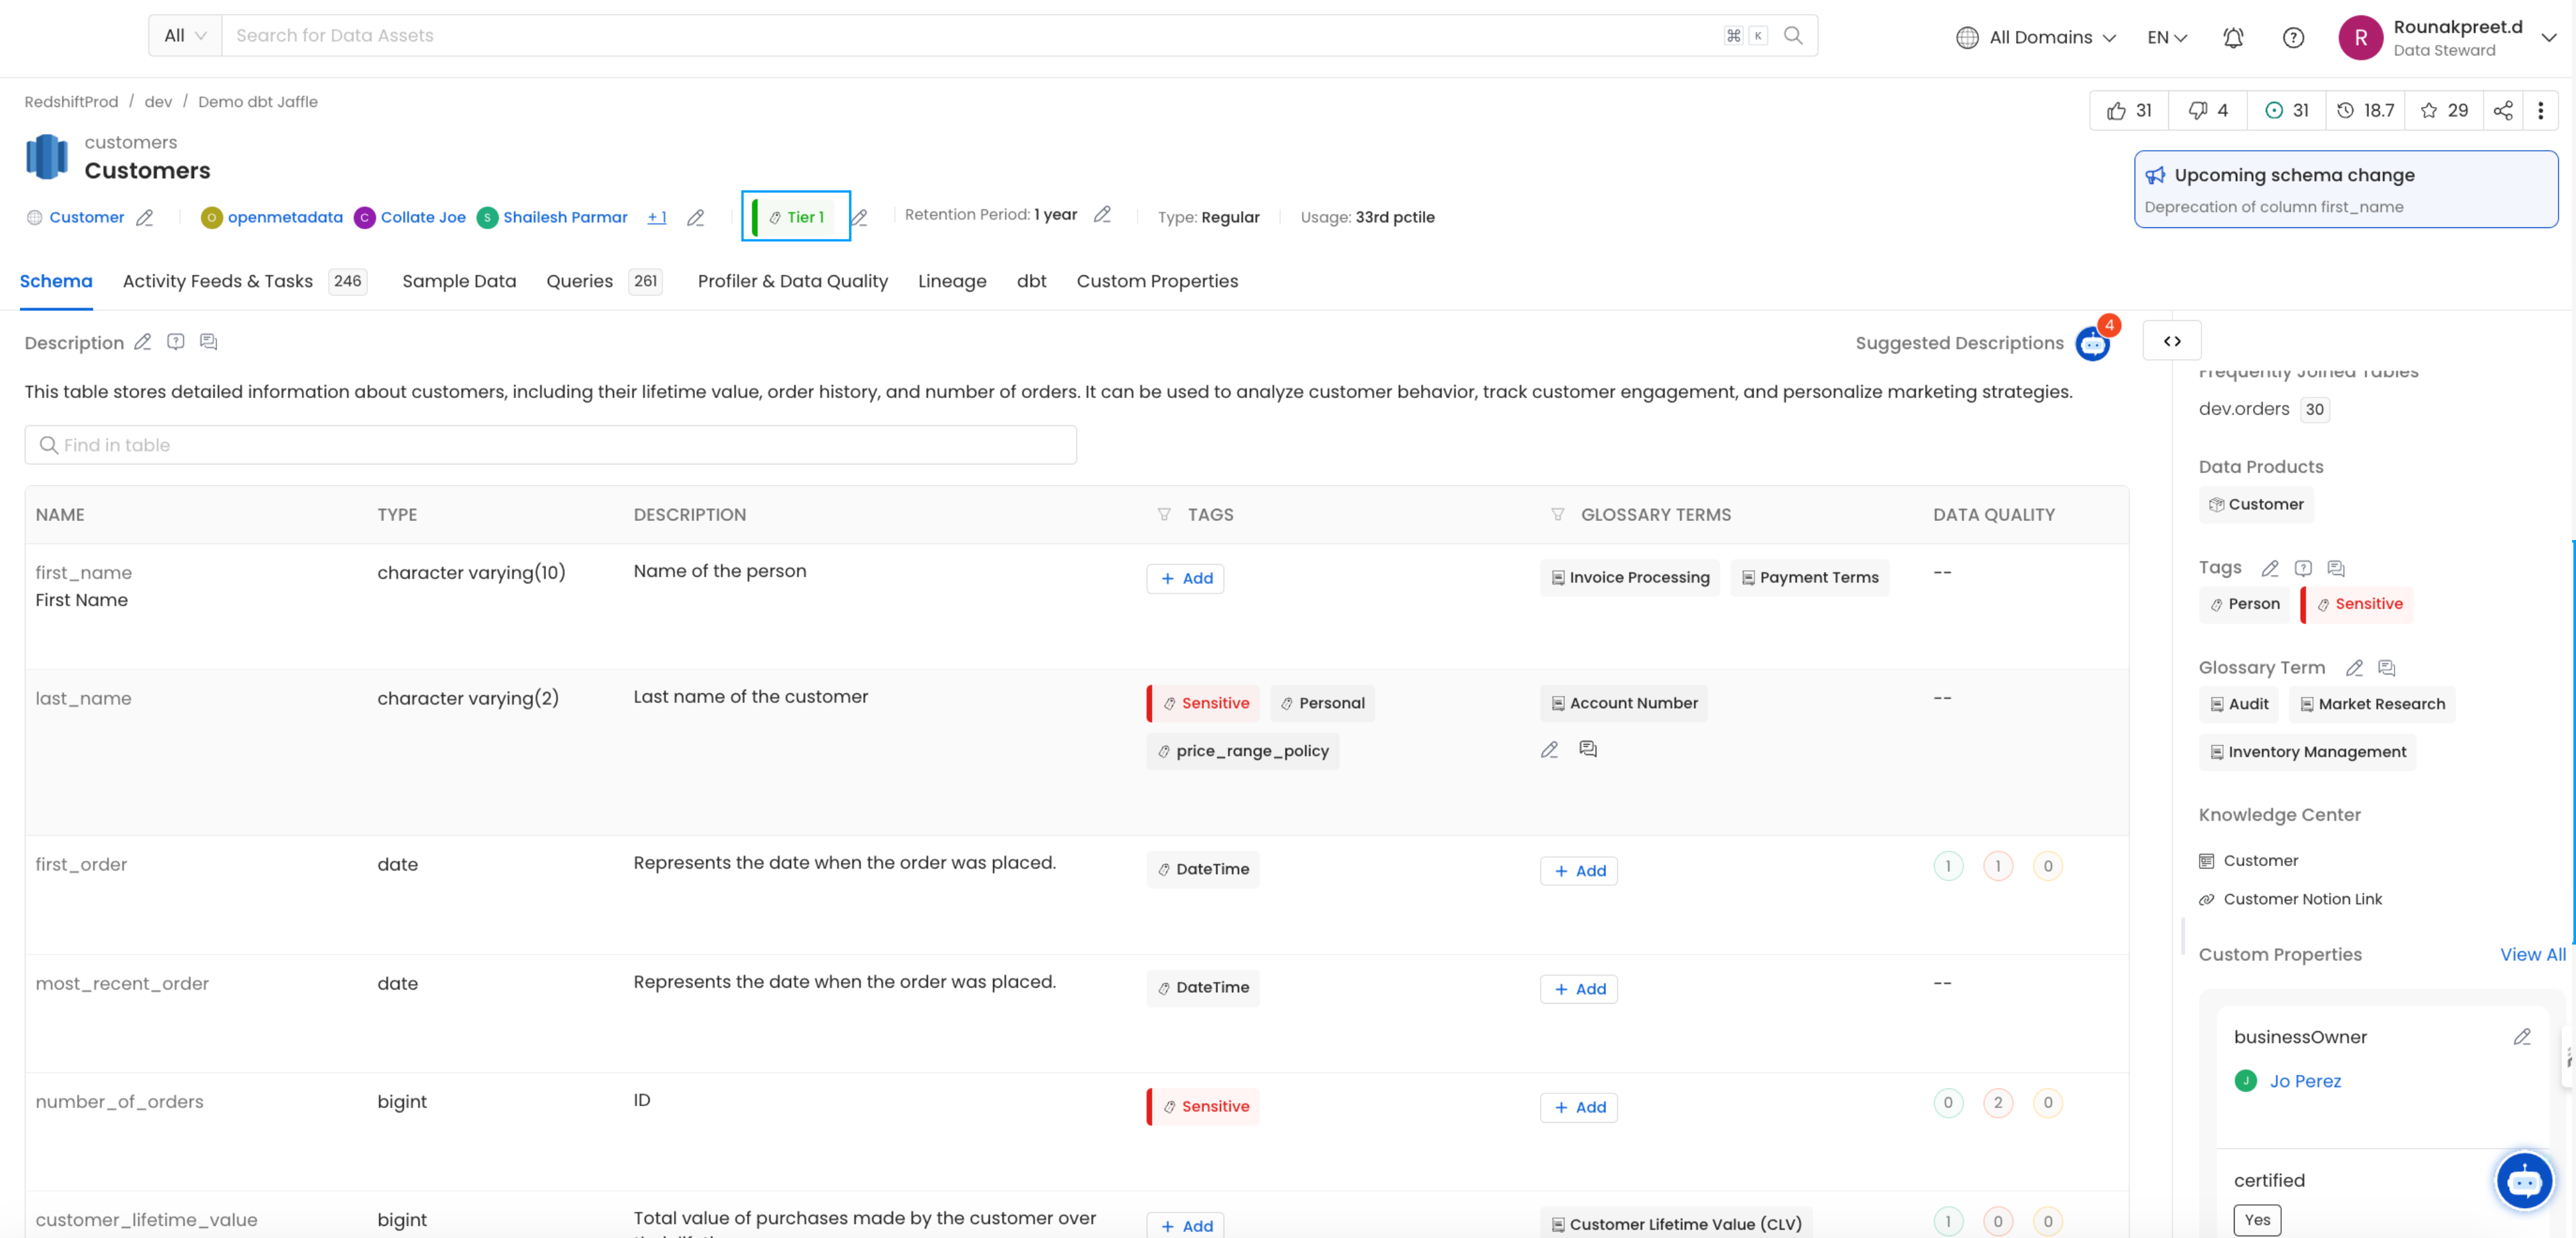Screen dimensions: 2576x1238
Task: Toggle the collapse arrow on right panel
Action: click(x=2172, y=341)
